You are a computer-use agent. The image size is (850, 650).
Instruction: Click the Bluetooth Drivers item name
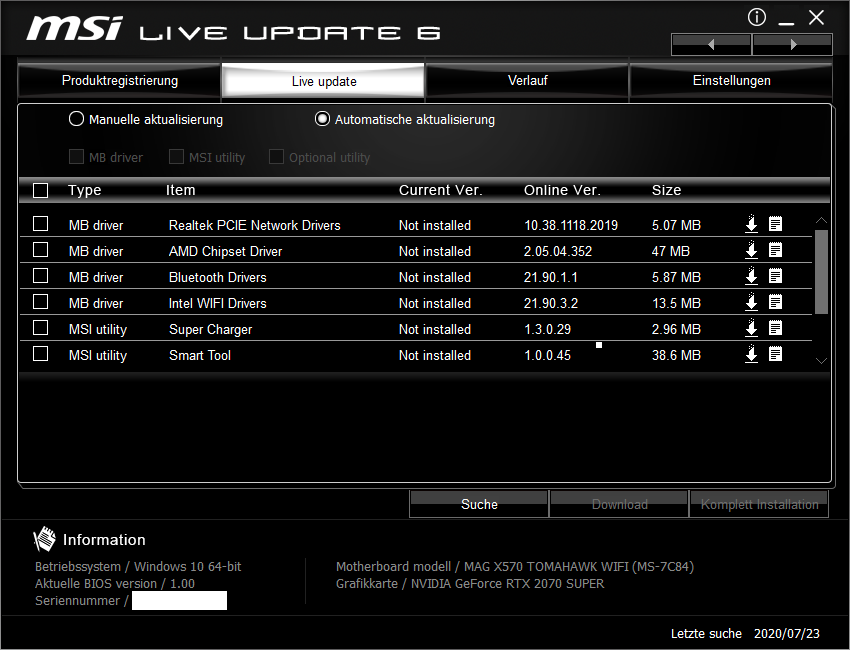217,277
